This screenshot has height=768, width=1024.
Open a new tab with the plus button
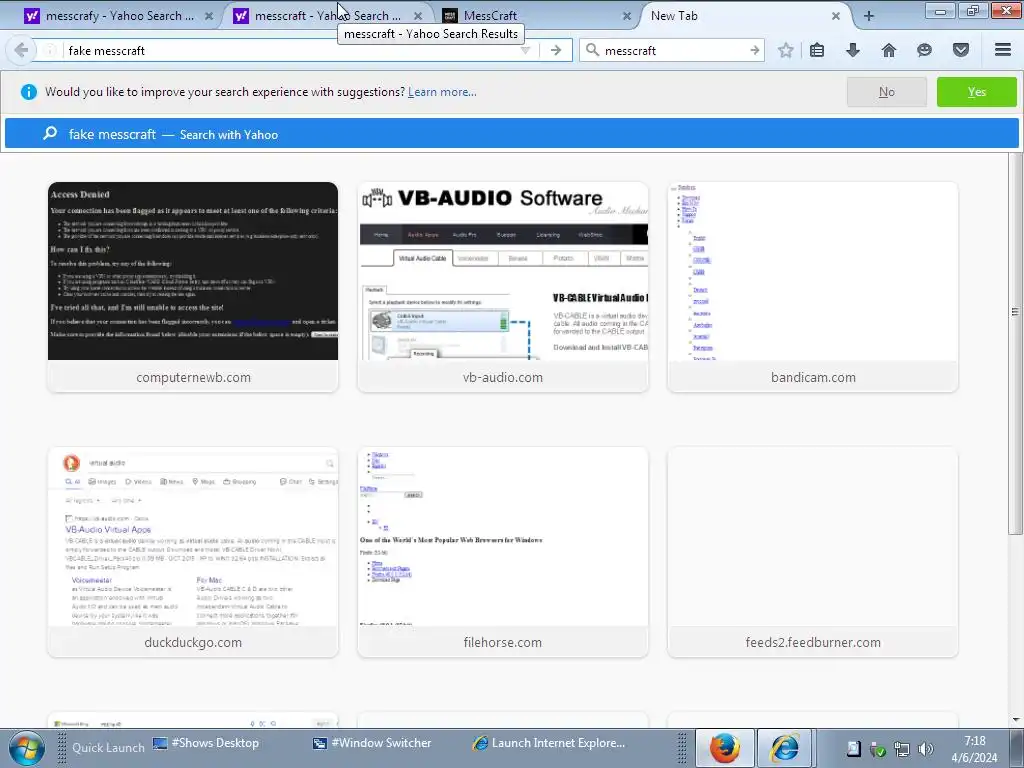[x=869, y=16]
